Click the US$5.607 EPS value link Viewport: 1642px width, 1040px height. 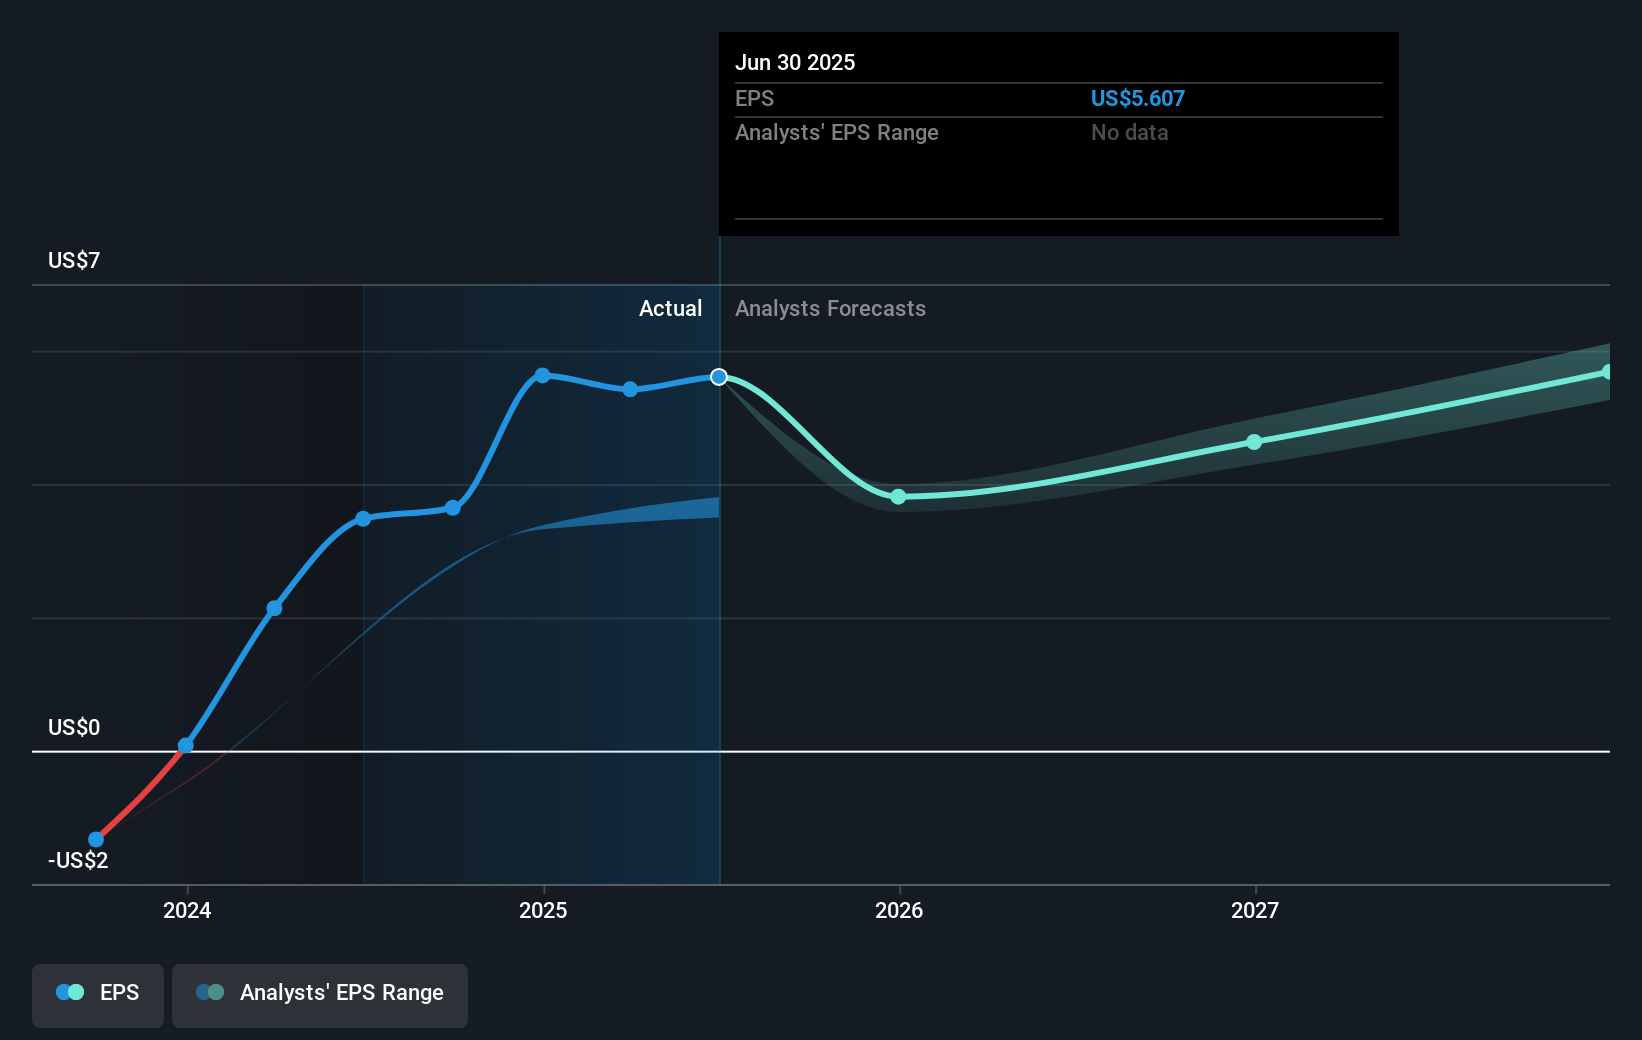click(x=1138, y=98)
